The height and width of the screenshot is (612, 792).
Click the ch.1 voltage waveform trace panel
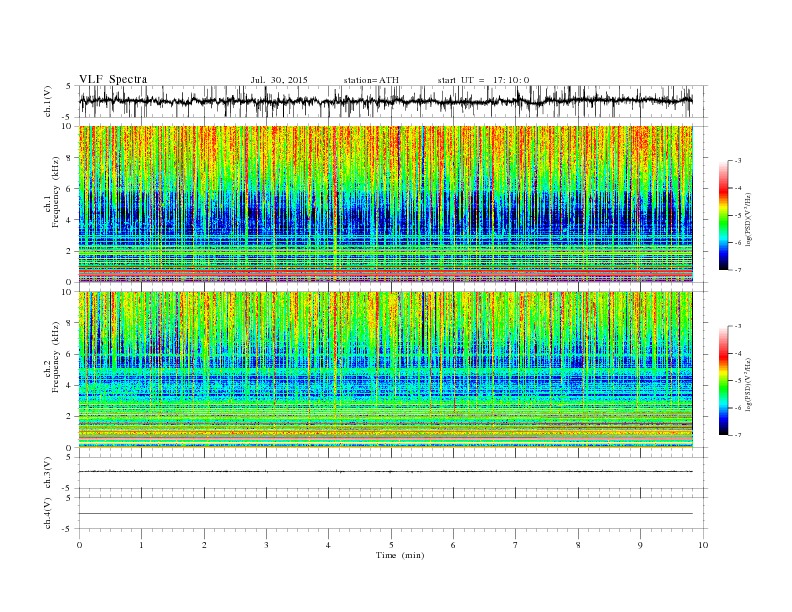tap(392, 101)
